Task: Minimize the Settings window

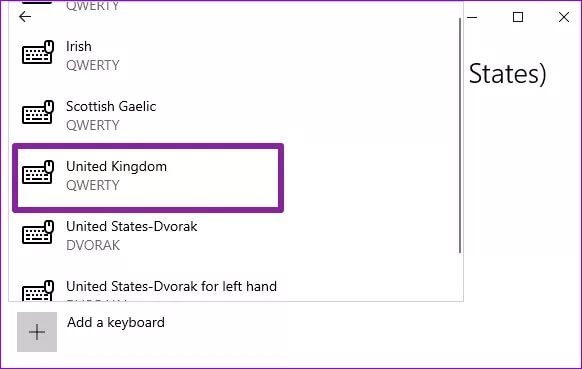Action: pos(472,17)
